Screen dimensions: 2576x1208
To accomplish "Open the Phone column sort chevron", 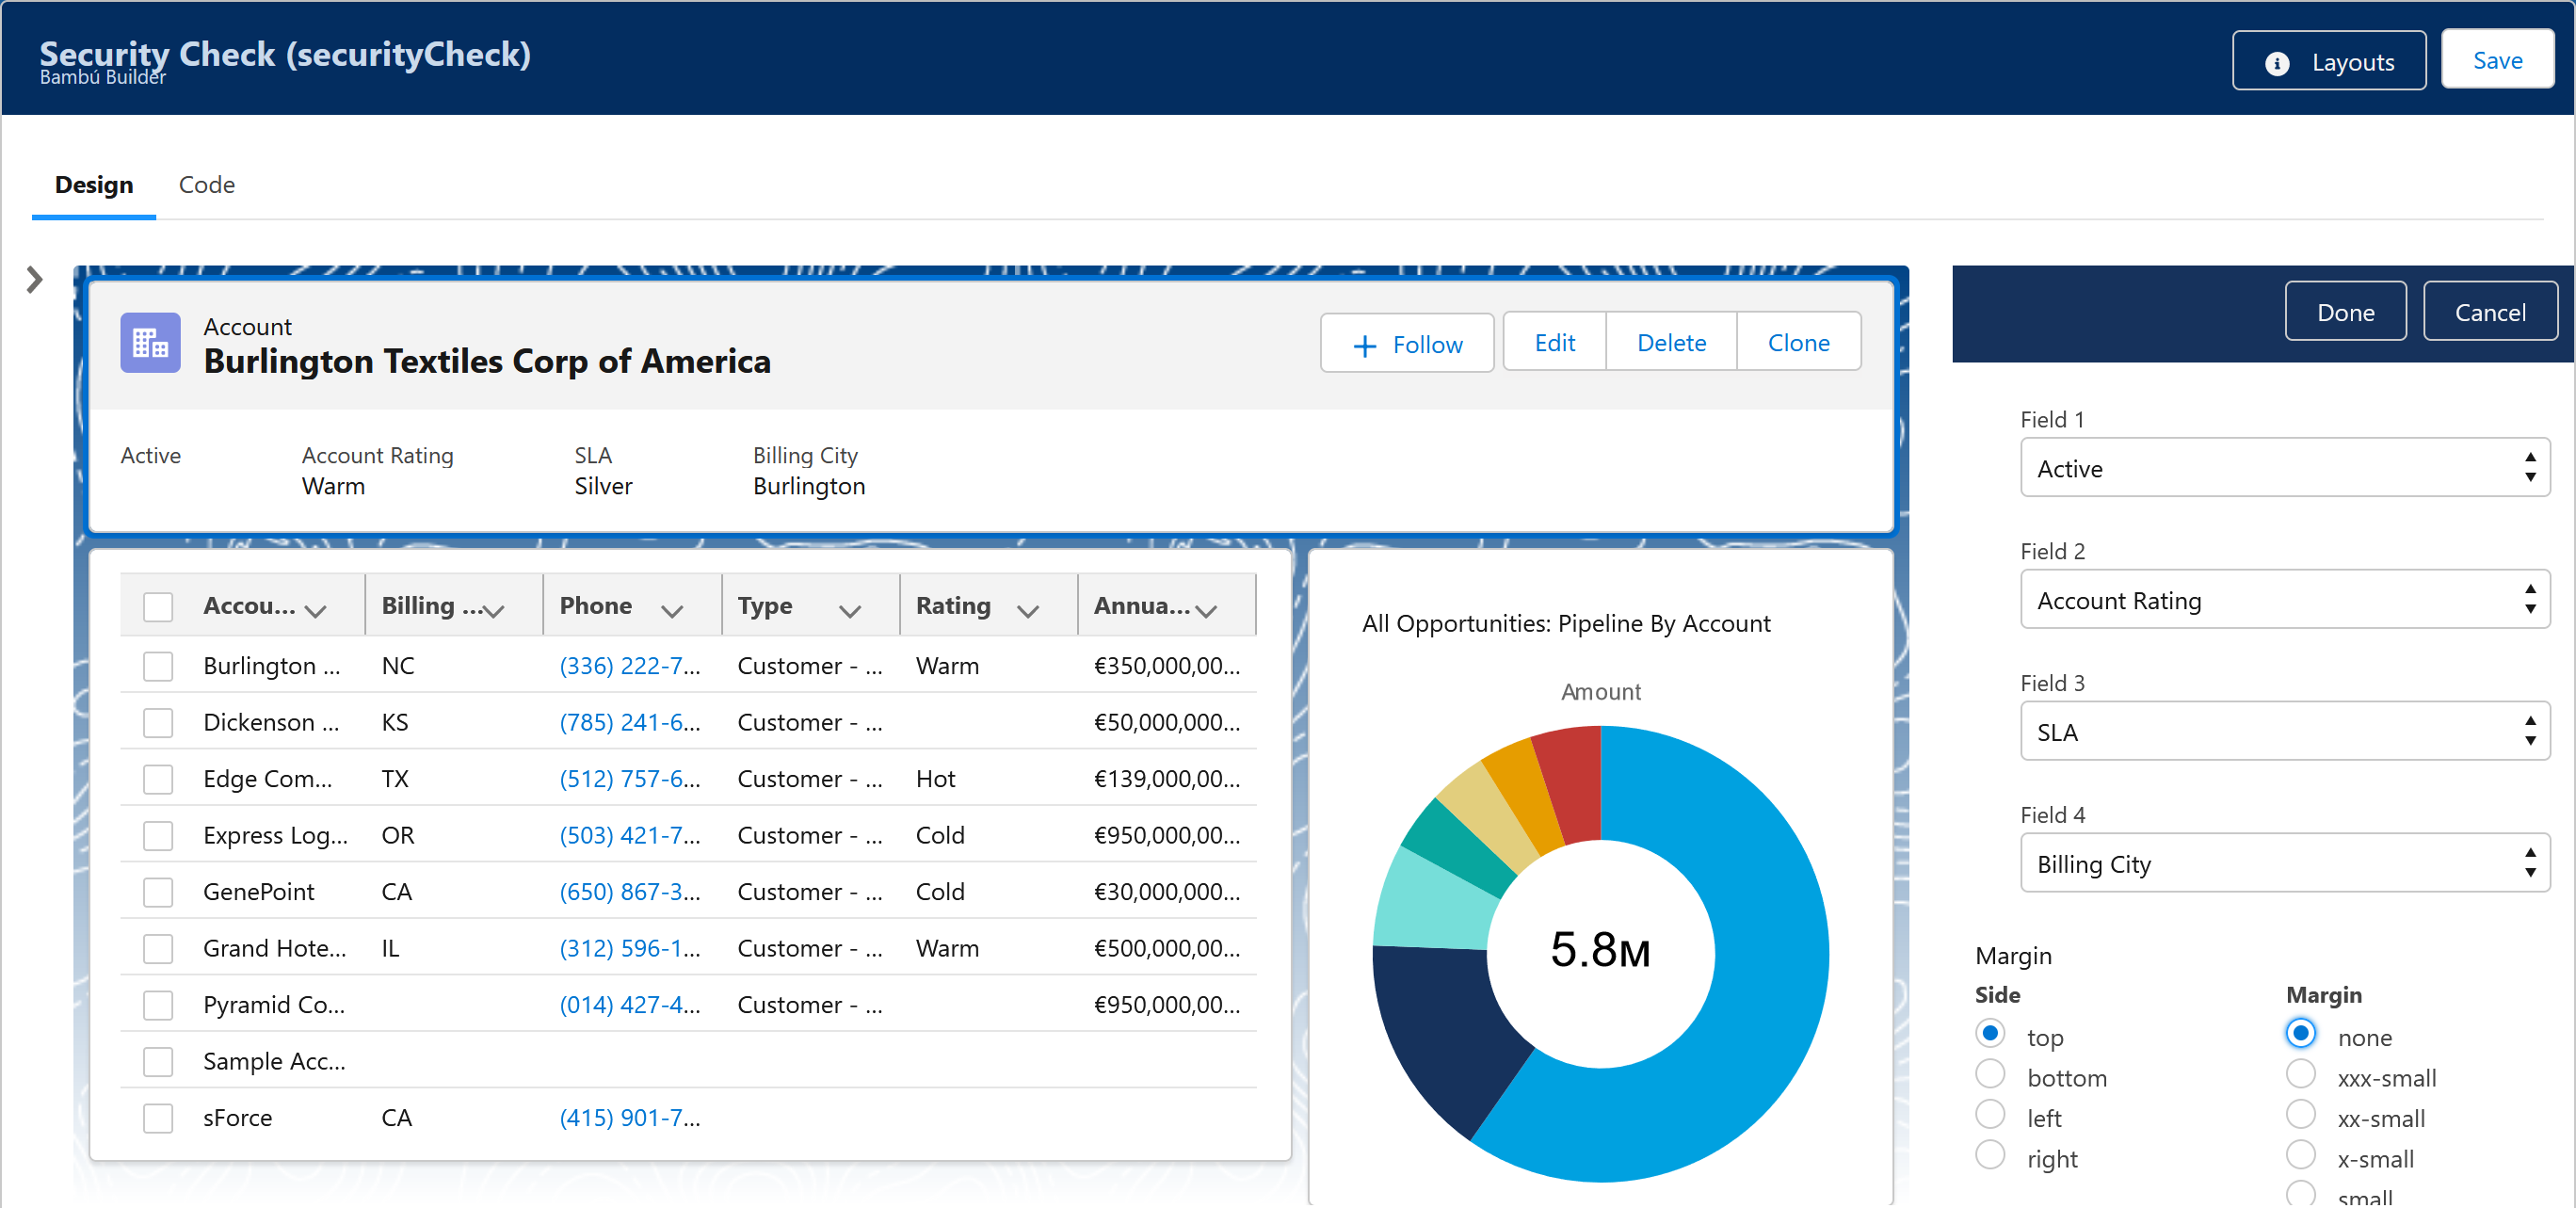I will point(672,610).
